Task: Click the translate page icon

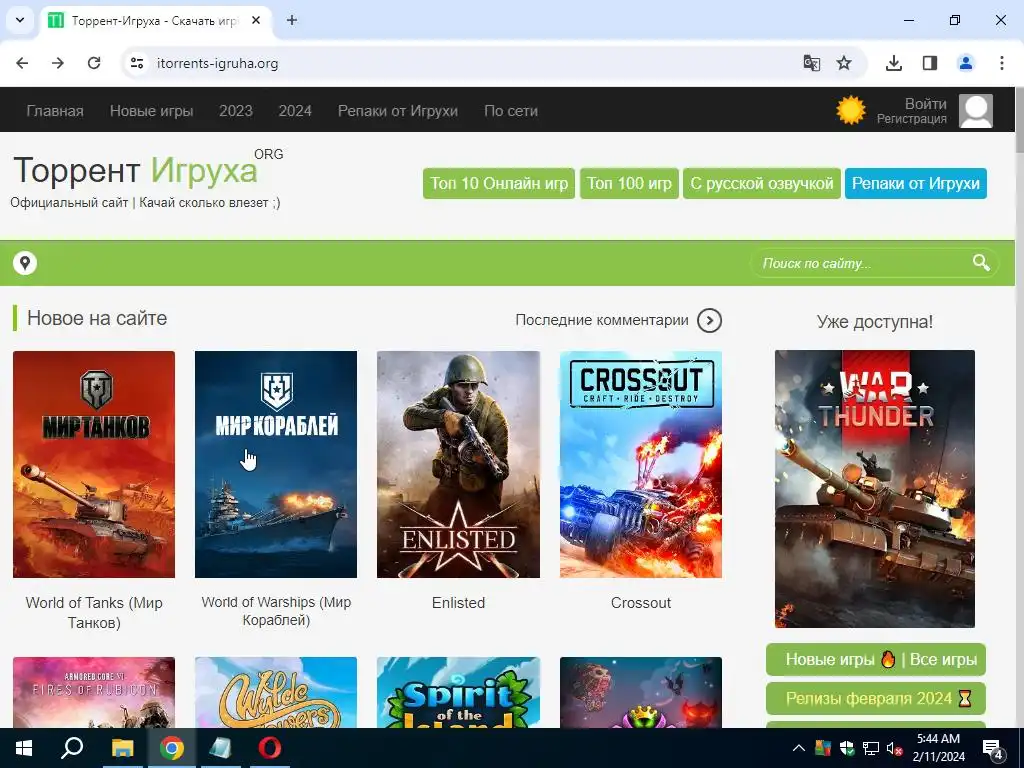Action: pos(811,63)
